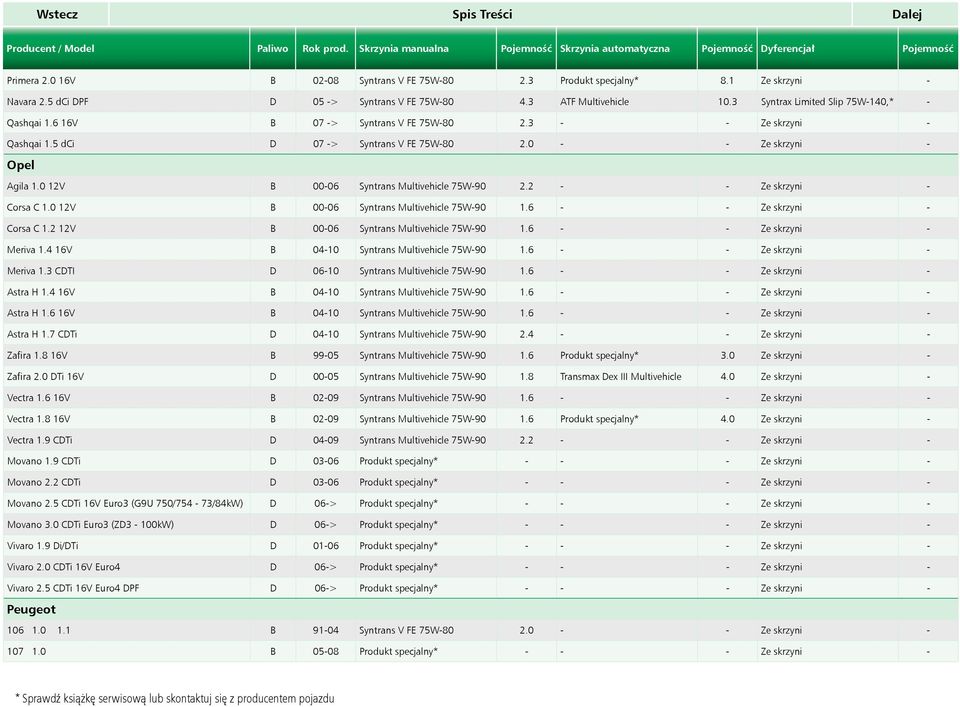Select Vivaro 2.0 CDTi 16V Euro4 model
Screen dimensions: 960x707
click(x=64, y=567)
